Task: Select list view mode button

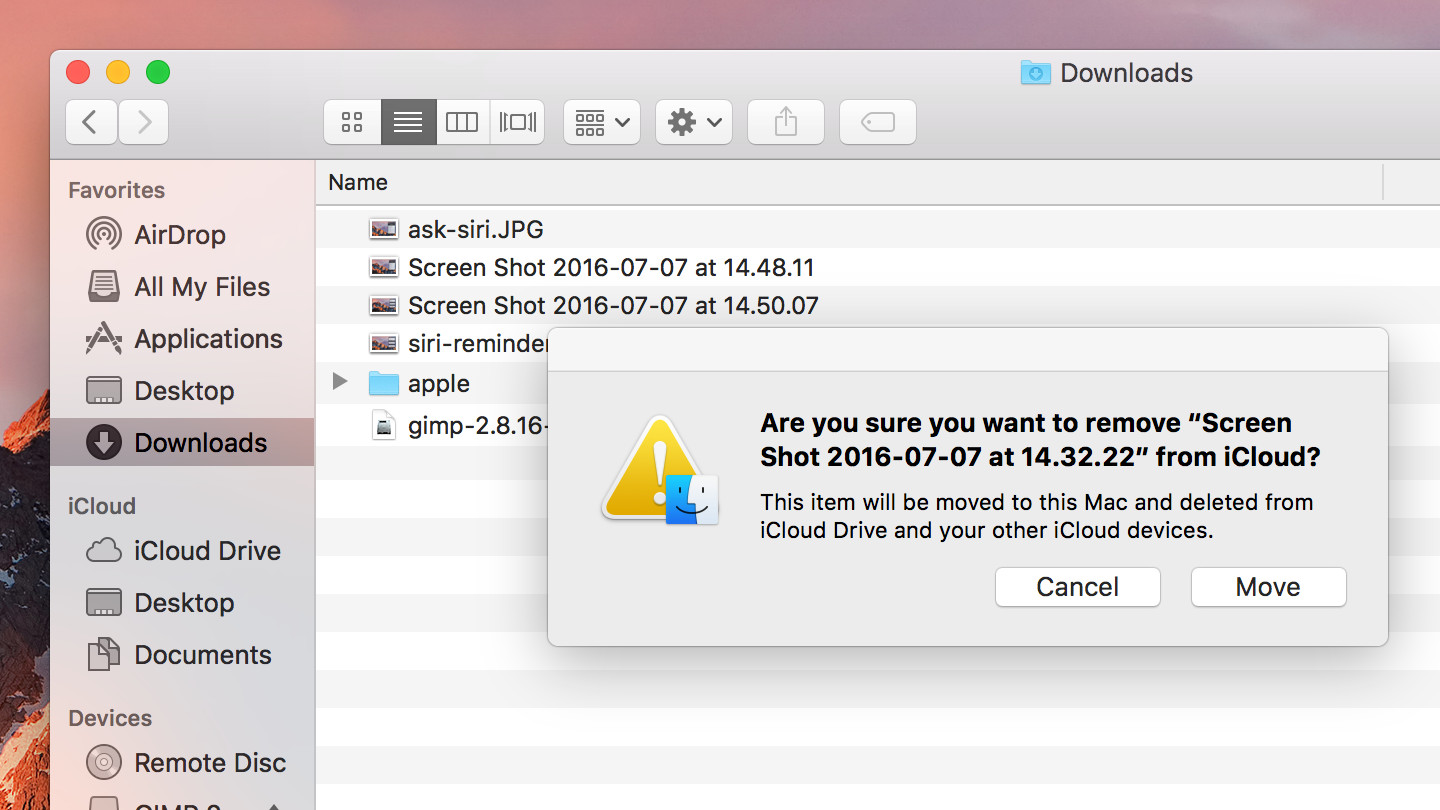Action: (408, 122)
